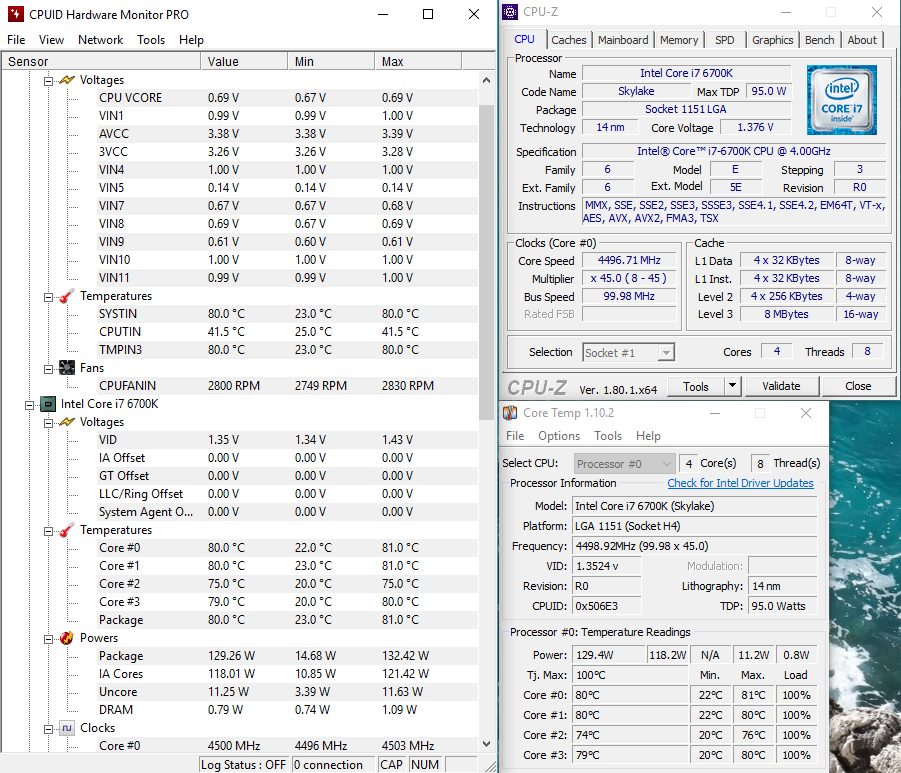Switch to the Memory tab in CPU-Z
This screenshot has height=773, width=901.
pyautogui.click(x=679, y=40)
